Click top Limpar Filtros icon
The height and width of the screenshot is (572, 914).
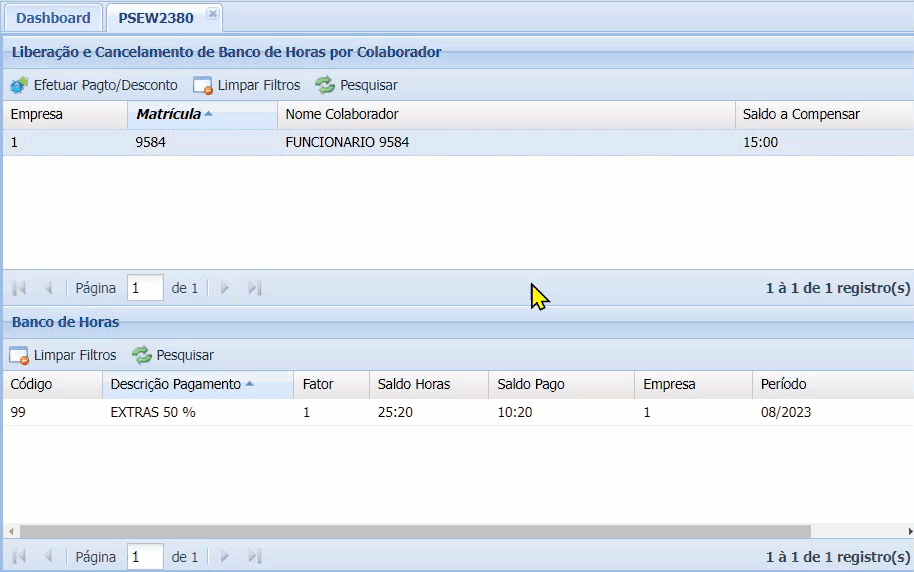coord(203,85)
